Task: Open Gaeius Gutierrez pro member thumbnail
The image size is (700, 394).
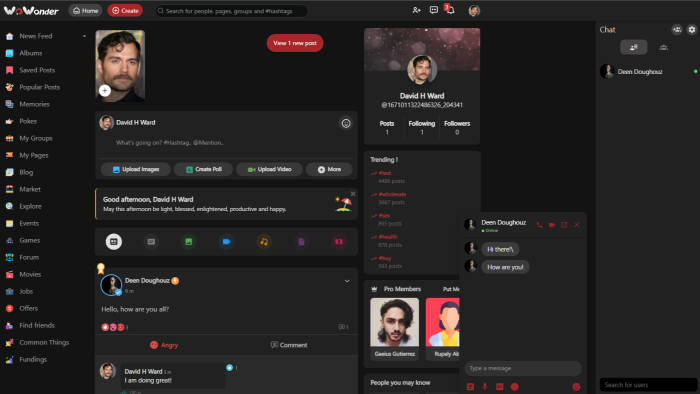Action: (395, 322)
